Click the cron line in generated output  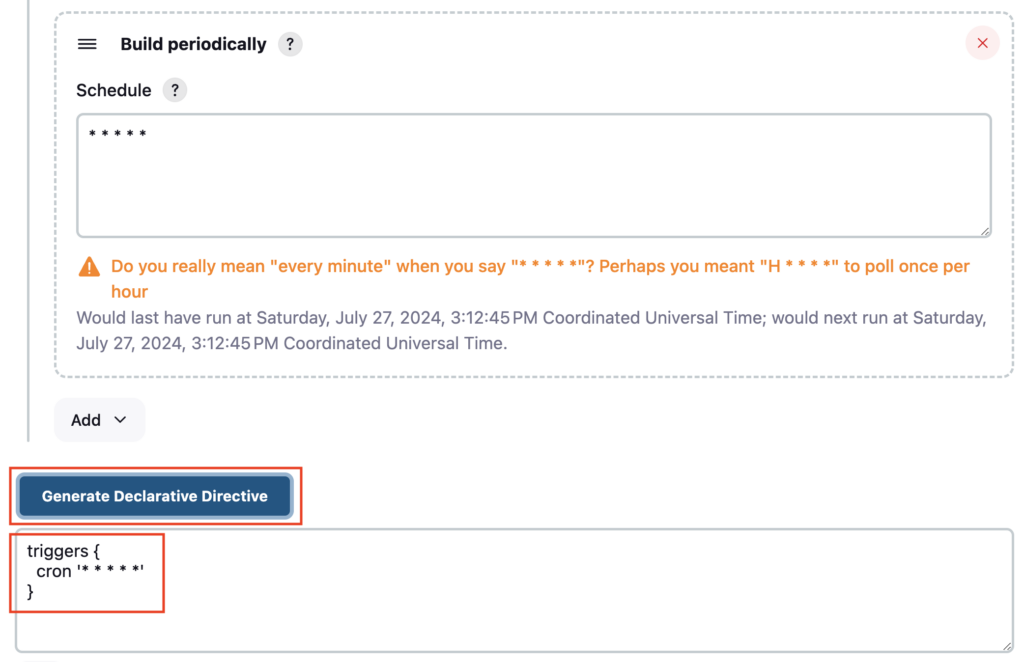point(90,571)
